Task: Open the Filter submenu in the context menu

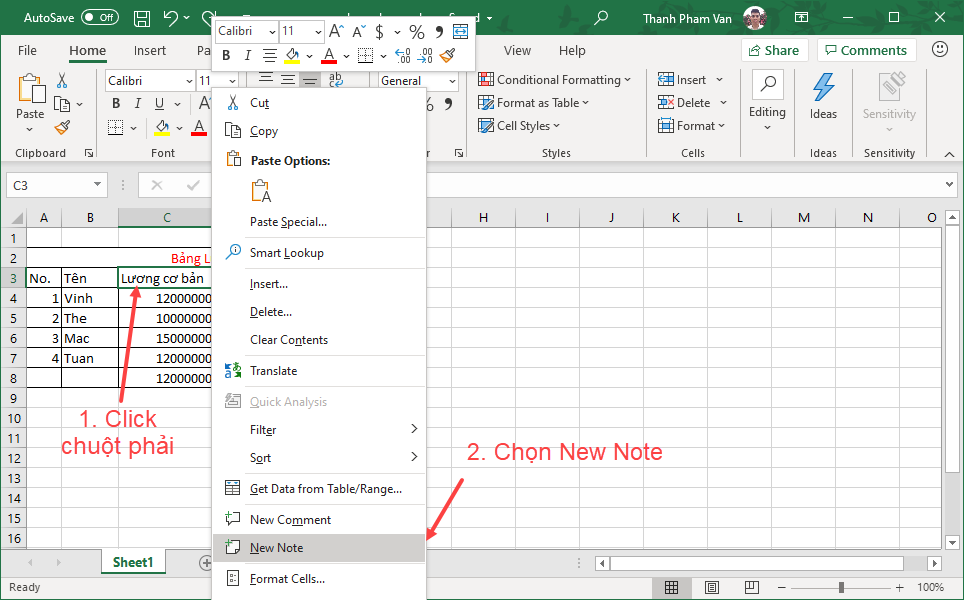Action: (x=319, y=429)
